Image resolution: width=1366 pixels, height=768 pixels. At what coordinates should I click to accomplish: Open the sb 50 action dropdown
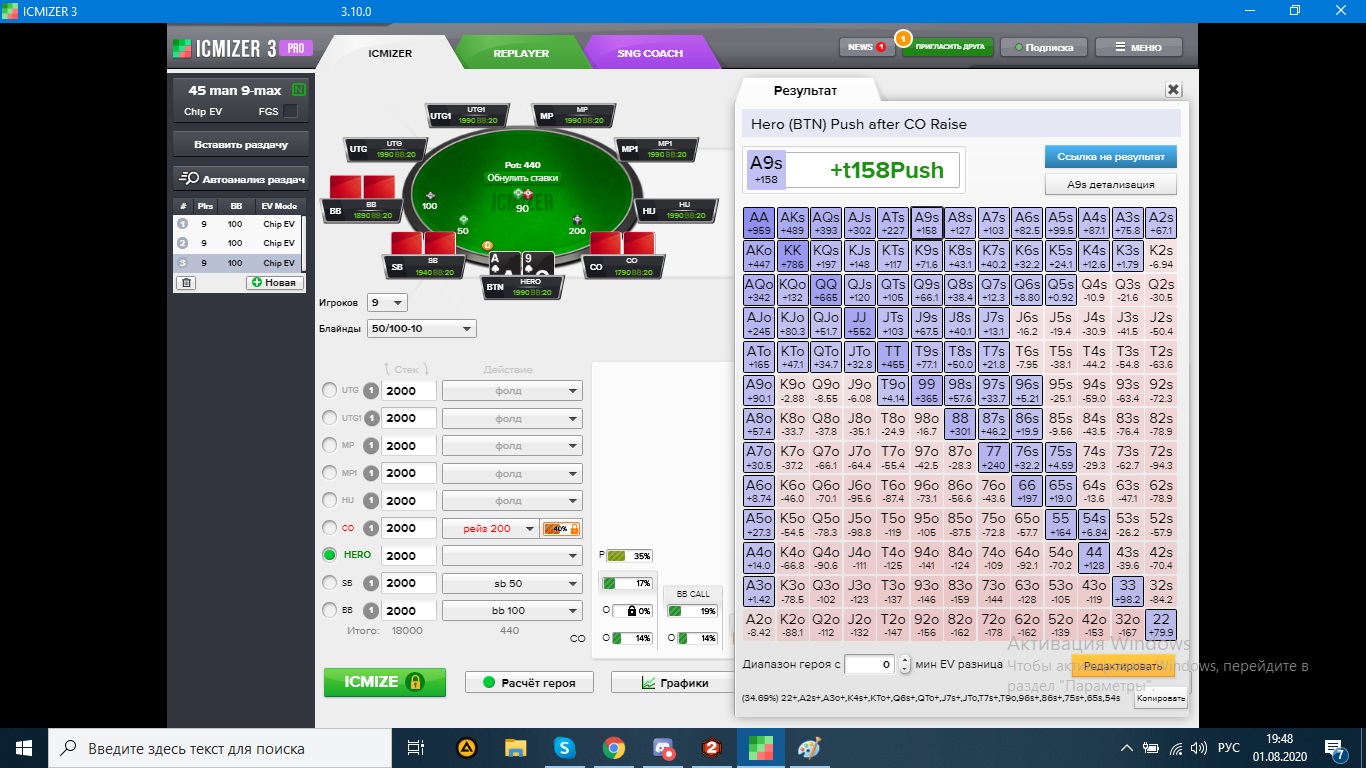(x=512, y=583)
